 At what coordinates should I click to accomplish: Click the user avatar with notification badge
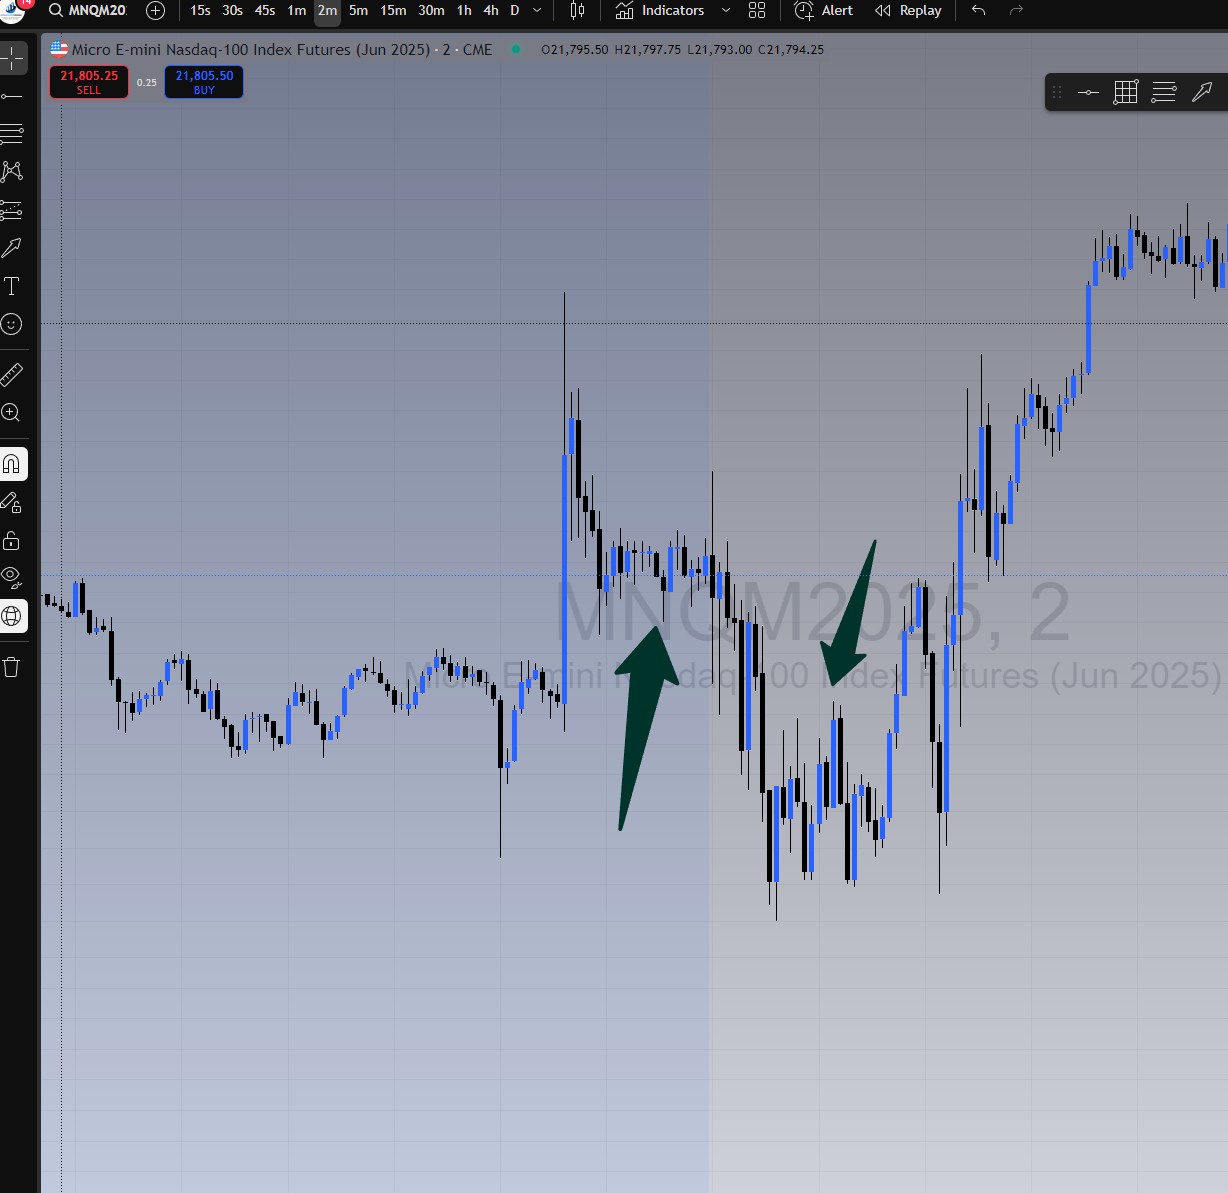coord(12,9)
